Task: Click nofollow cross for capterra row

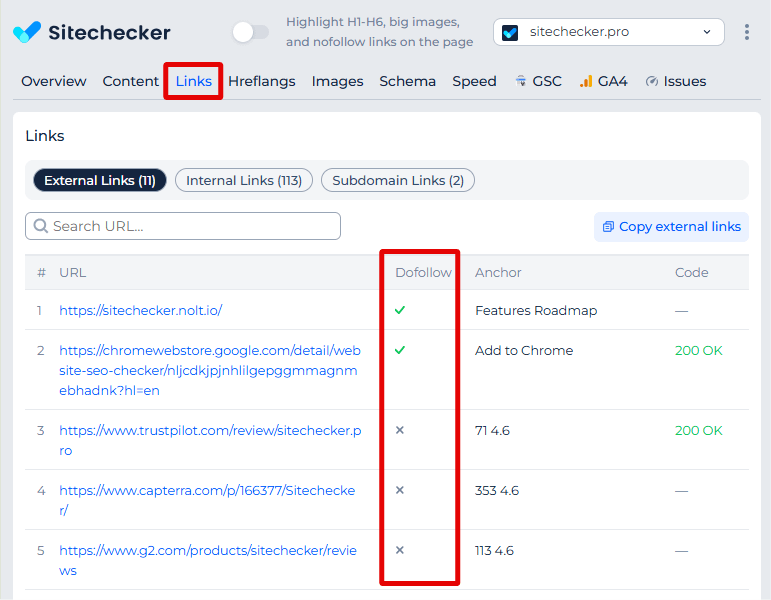Action: [400, 490]
